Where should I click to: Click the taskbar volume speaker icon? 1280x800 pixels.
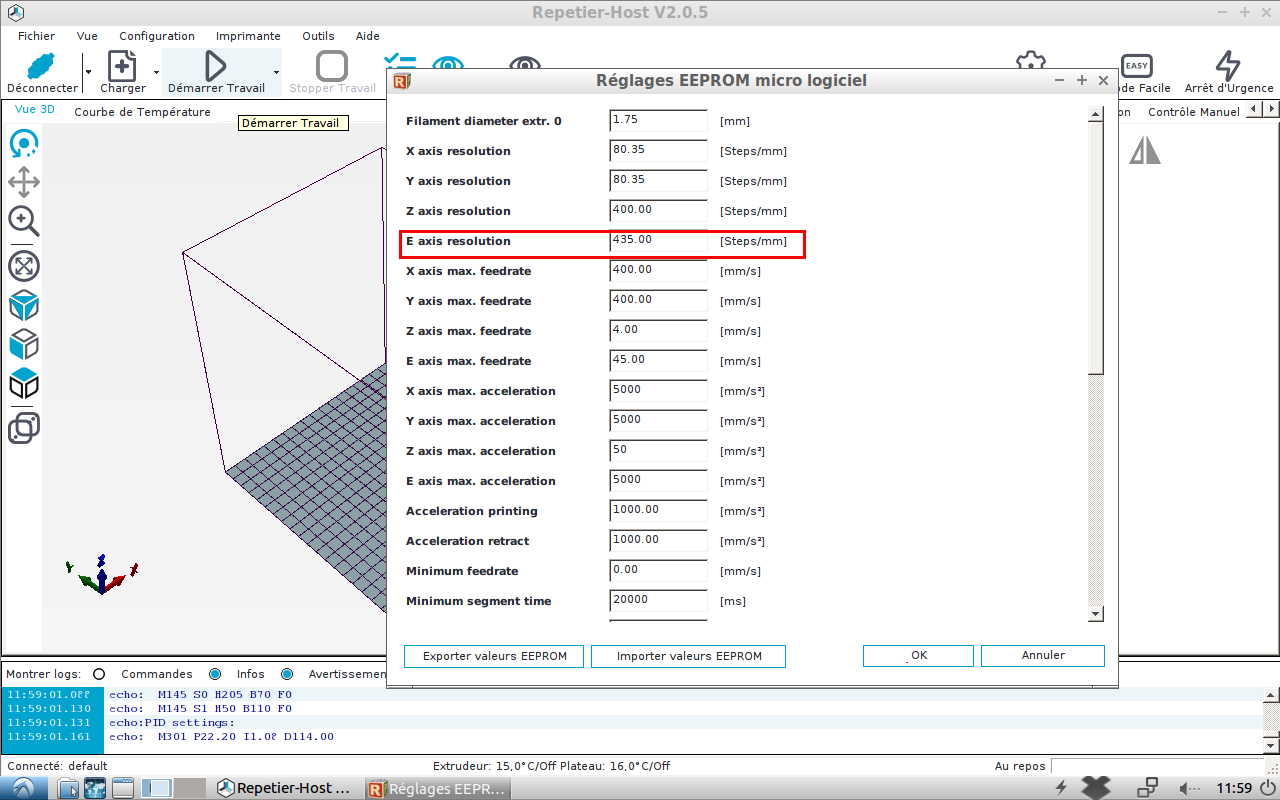point(1190,788)
